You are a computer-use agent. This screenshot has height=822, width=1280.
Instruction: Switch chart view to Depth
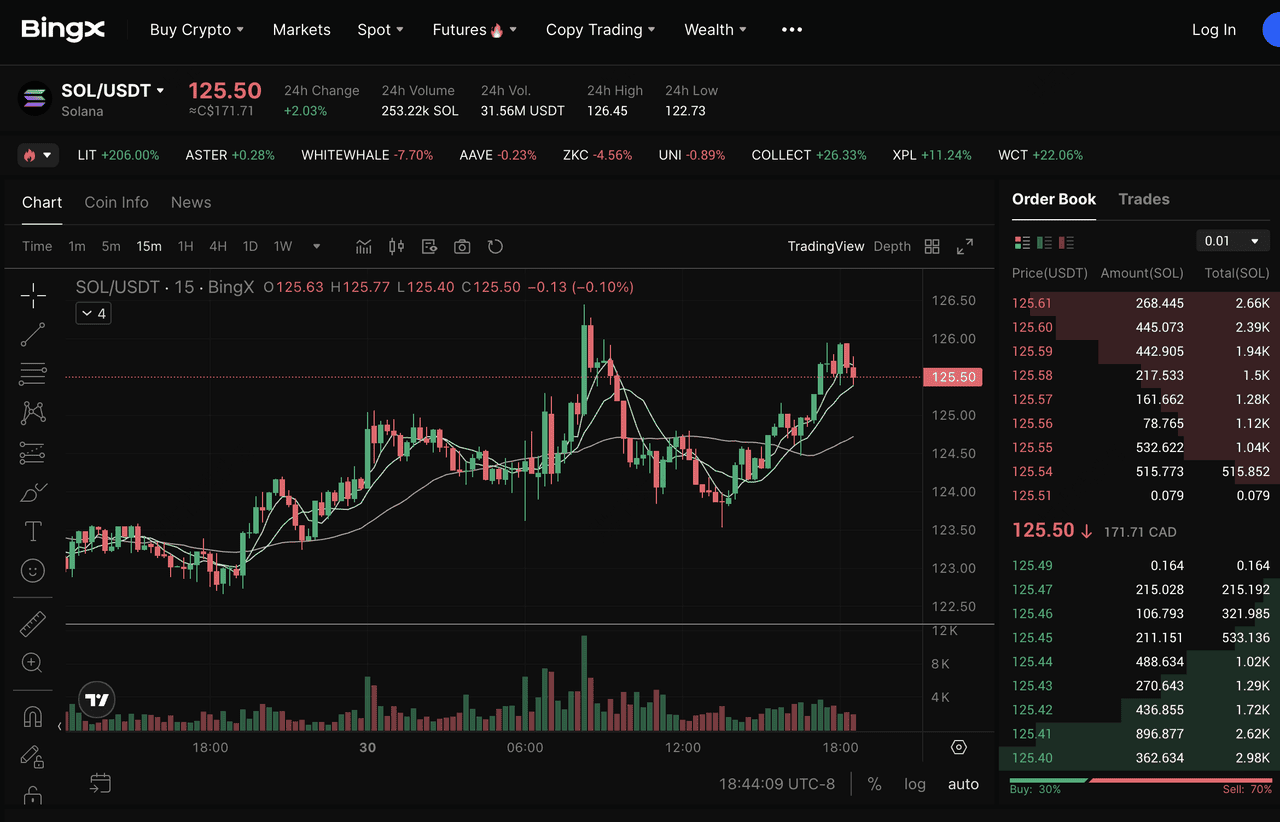[x=892, y=246]
